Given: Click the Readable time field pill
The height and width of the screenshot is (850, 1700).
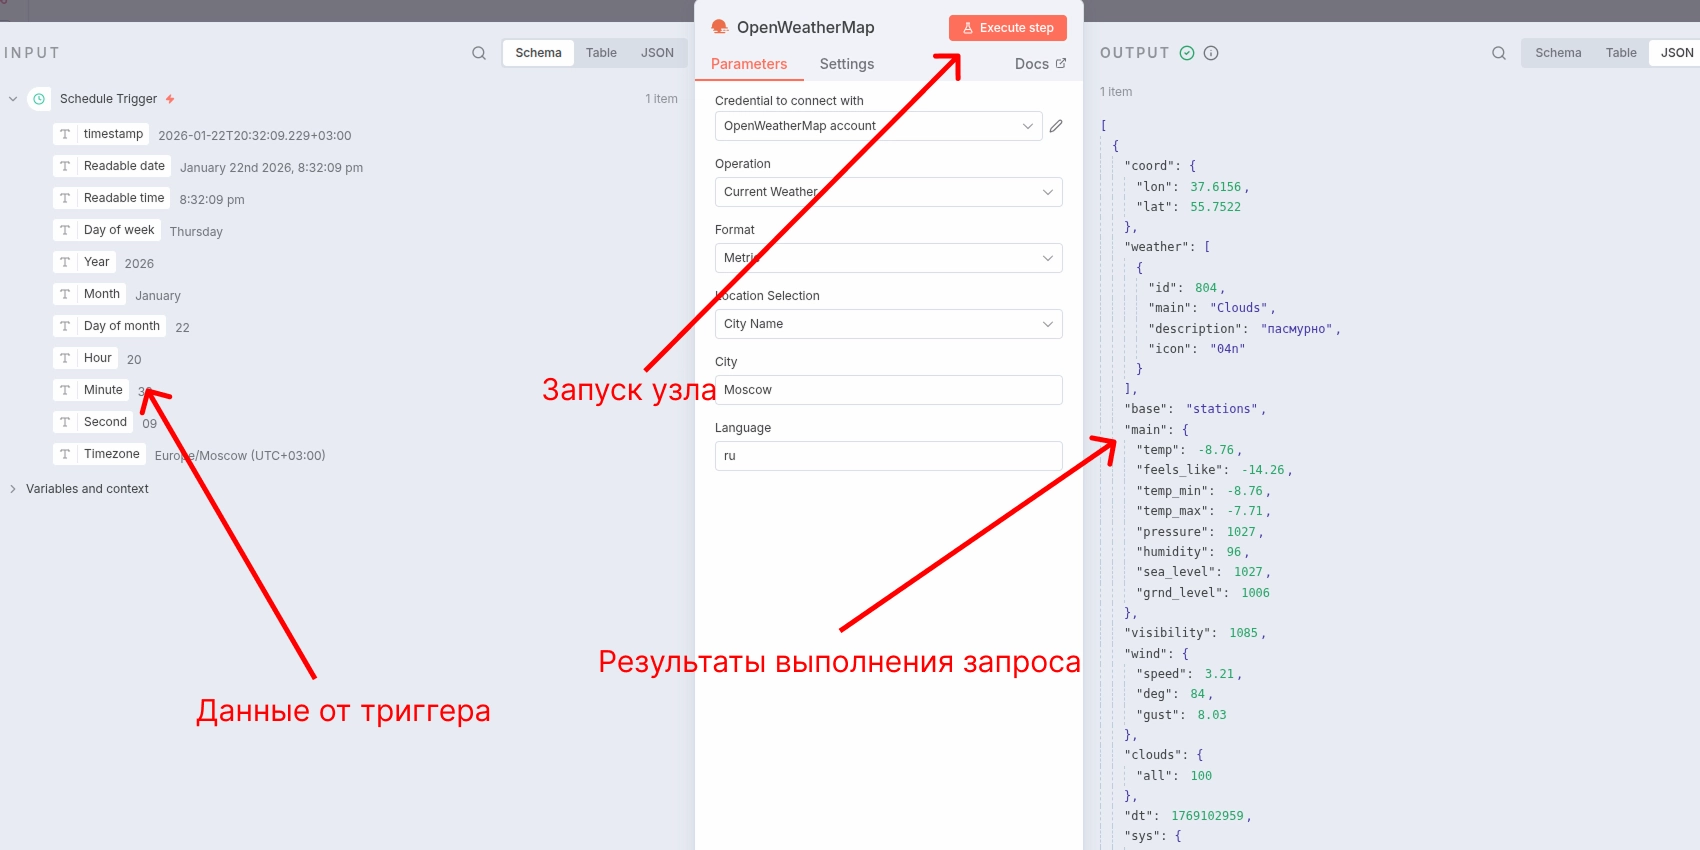Looking at the screenshot, I should click(112, 198).
